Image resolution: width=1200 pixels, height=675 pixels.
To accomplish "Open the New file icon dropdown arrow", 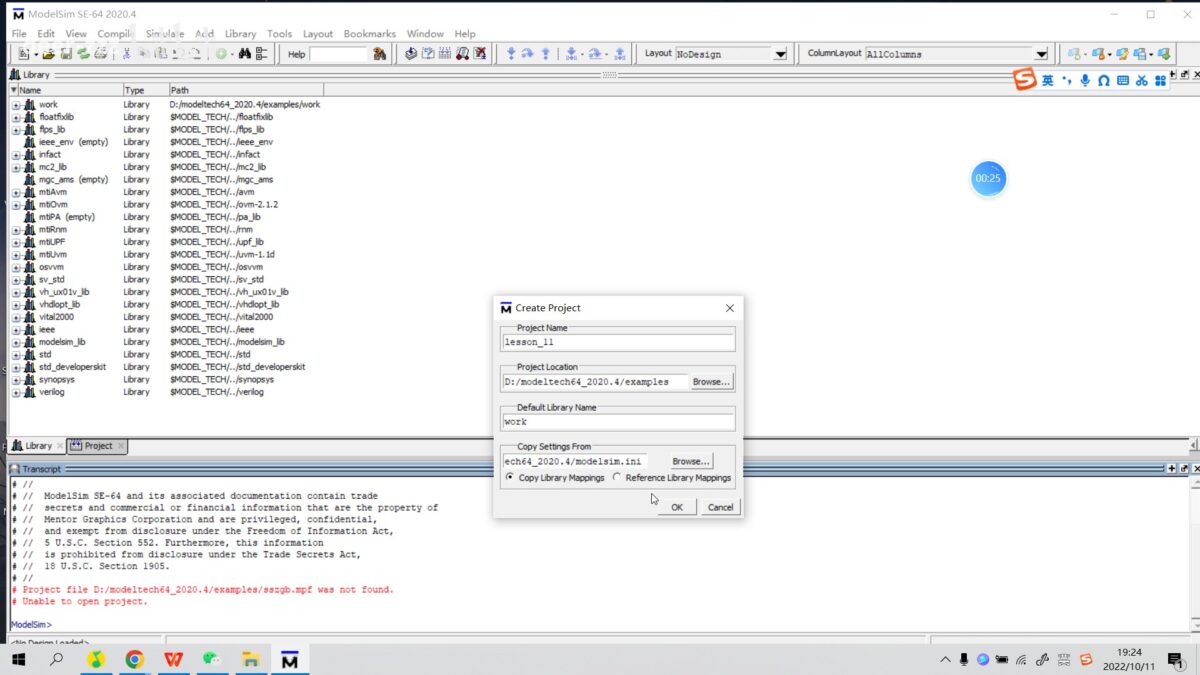I will pos(36,54).
